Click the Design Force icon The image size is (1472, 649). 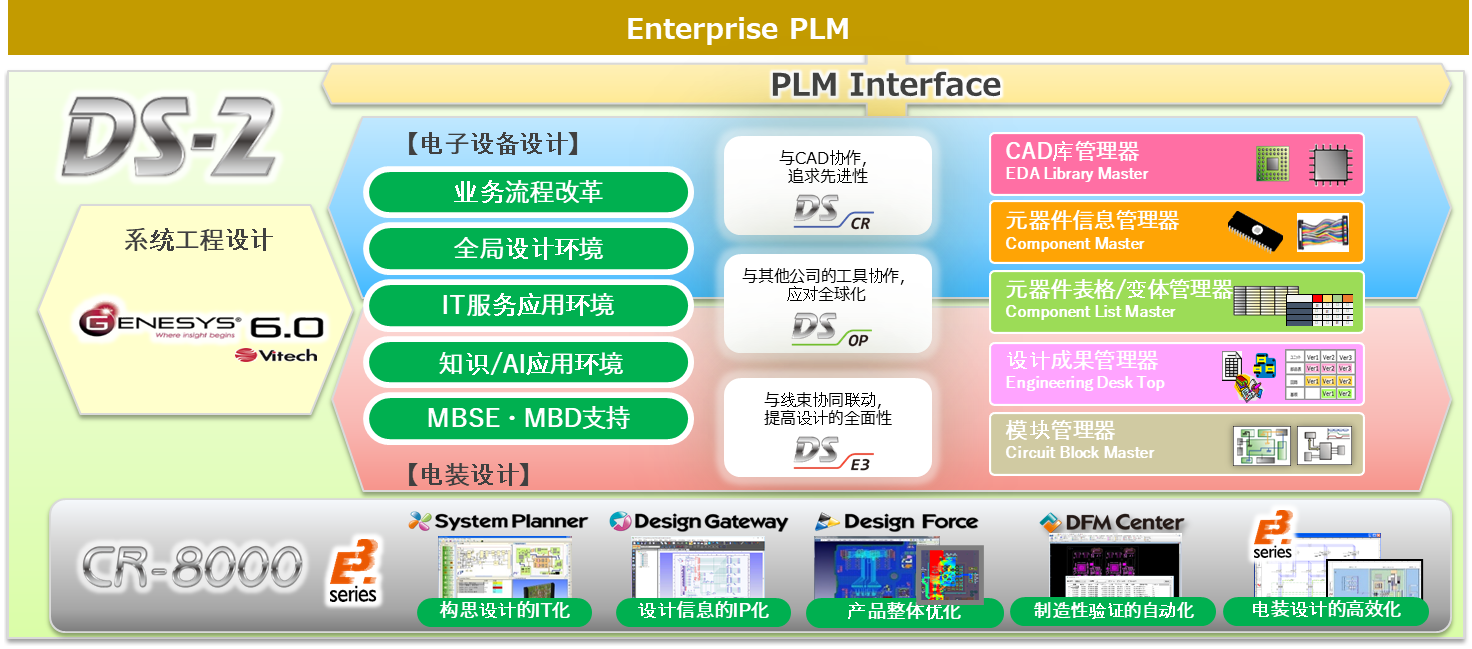(x=827, y=521)
